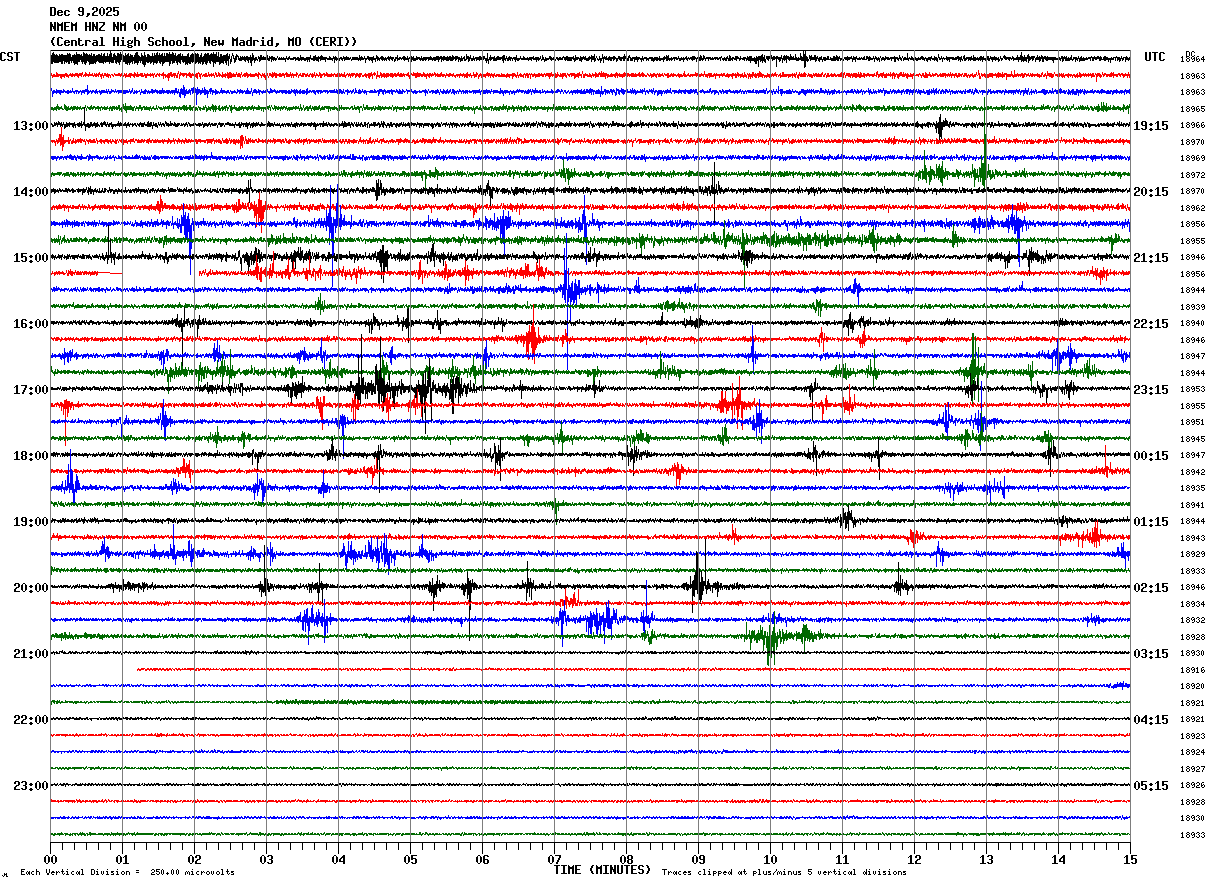
Task: Click the "Each Vertical Division = 250.00 microvolts" note
Action: click(x=127, y=873)
